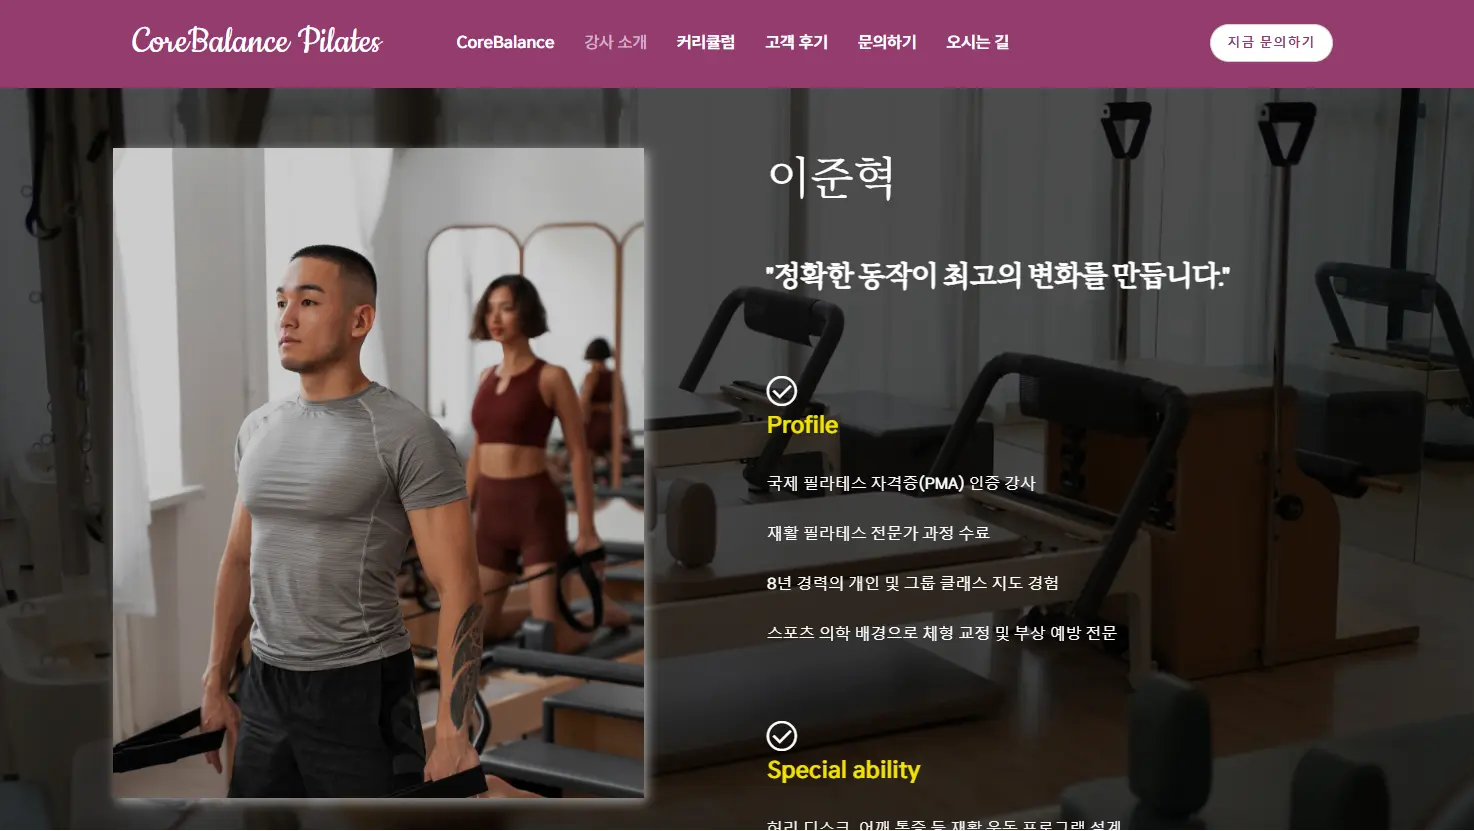Click the quote 정확한 동작이 최고의 변화를 만듭니다
This screenshot has width=1474, height=831.
(997, 275)
